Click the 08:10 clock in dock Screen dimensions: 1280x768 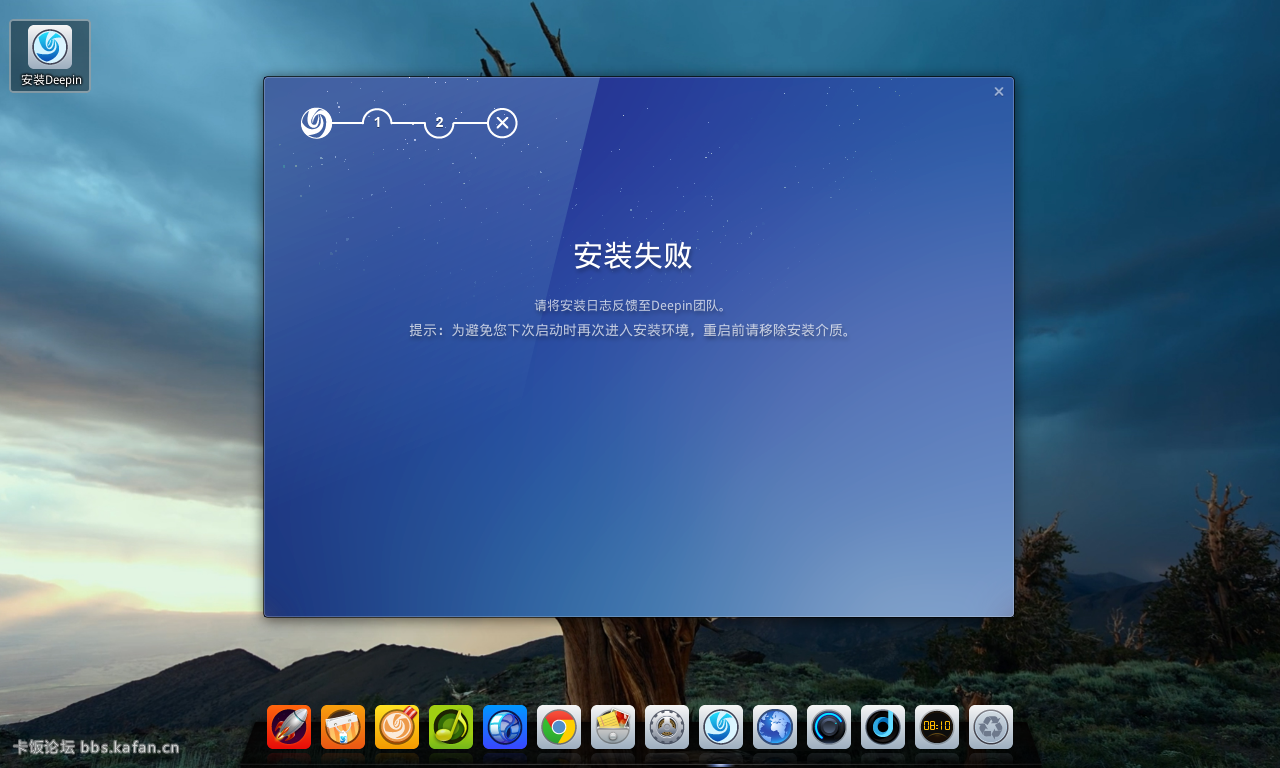937,727
